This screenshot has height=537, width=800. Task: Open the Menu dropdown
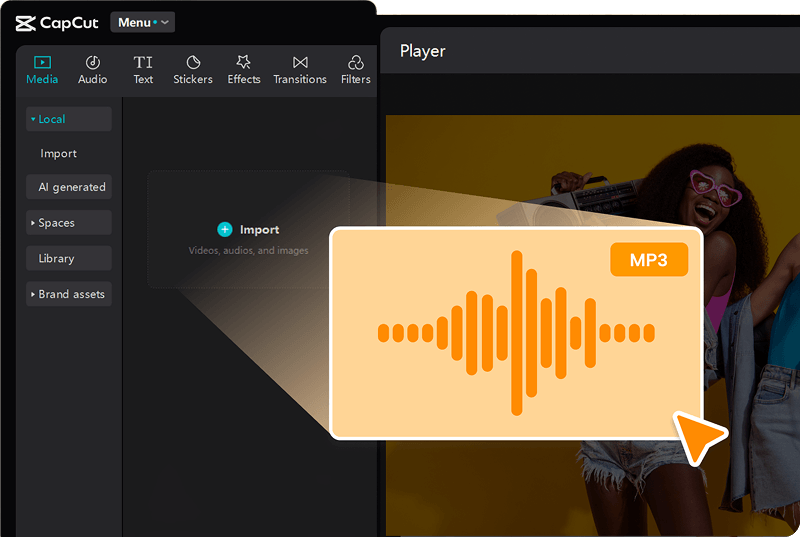142,22
